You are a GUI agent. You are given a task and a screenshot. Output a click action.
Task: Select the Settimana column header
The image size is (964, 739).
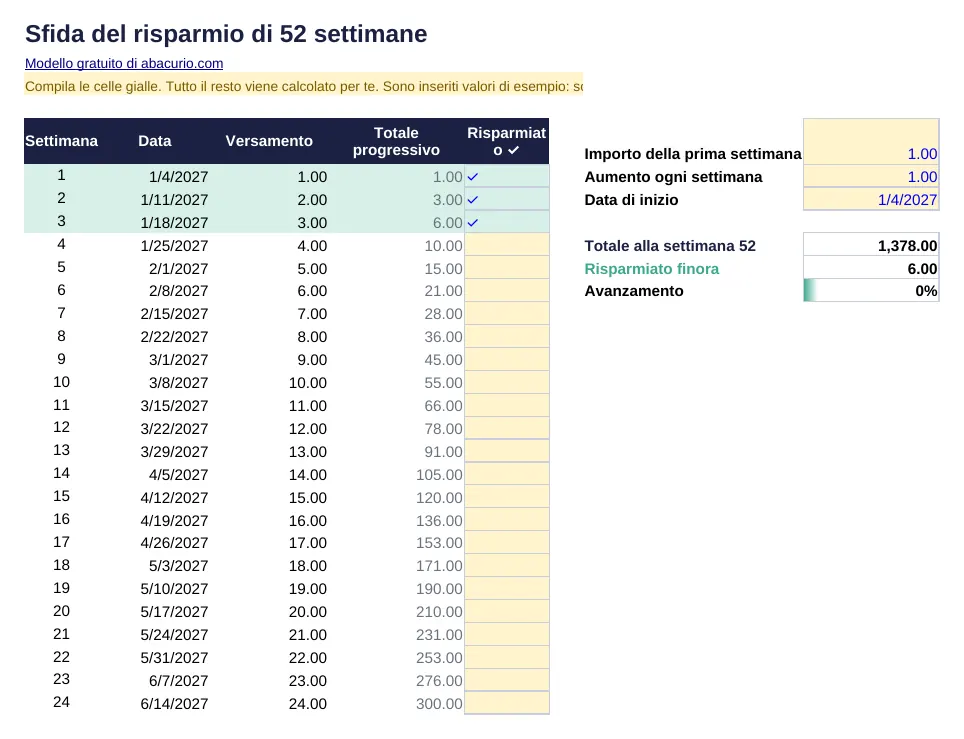click(61, 141)
